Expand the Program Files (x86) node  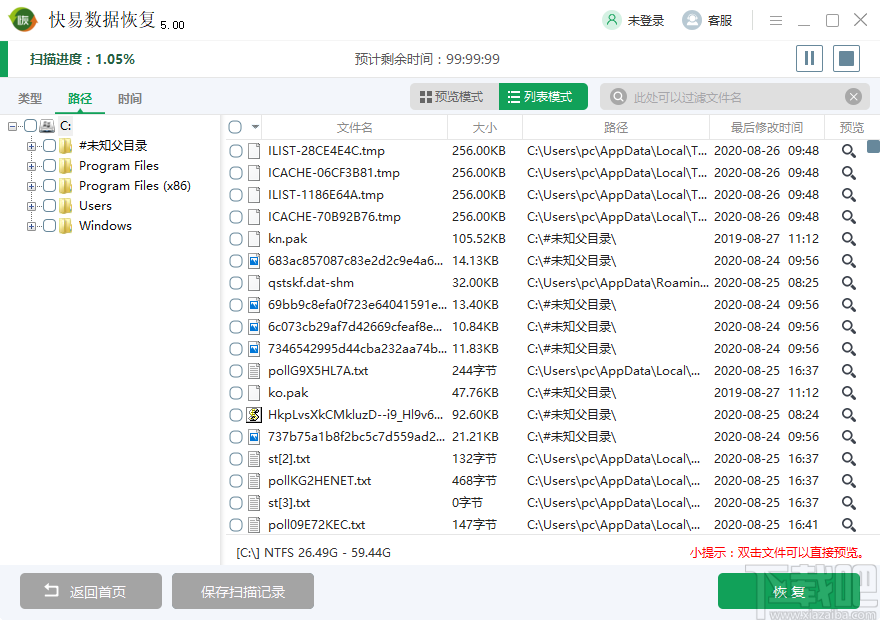click(31, 186)
